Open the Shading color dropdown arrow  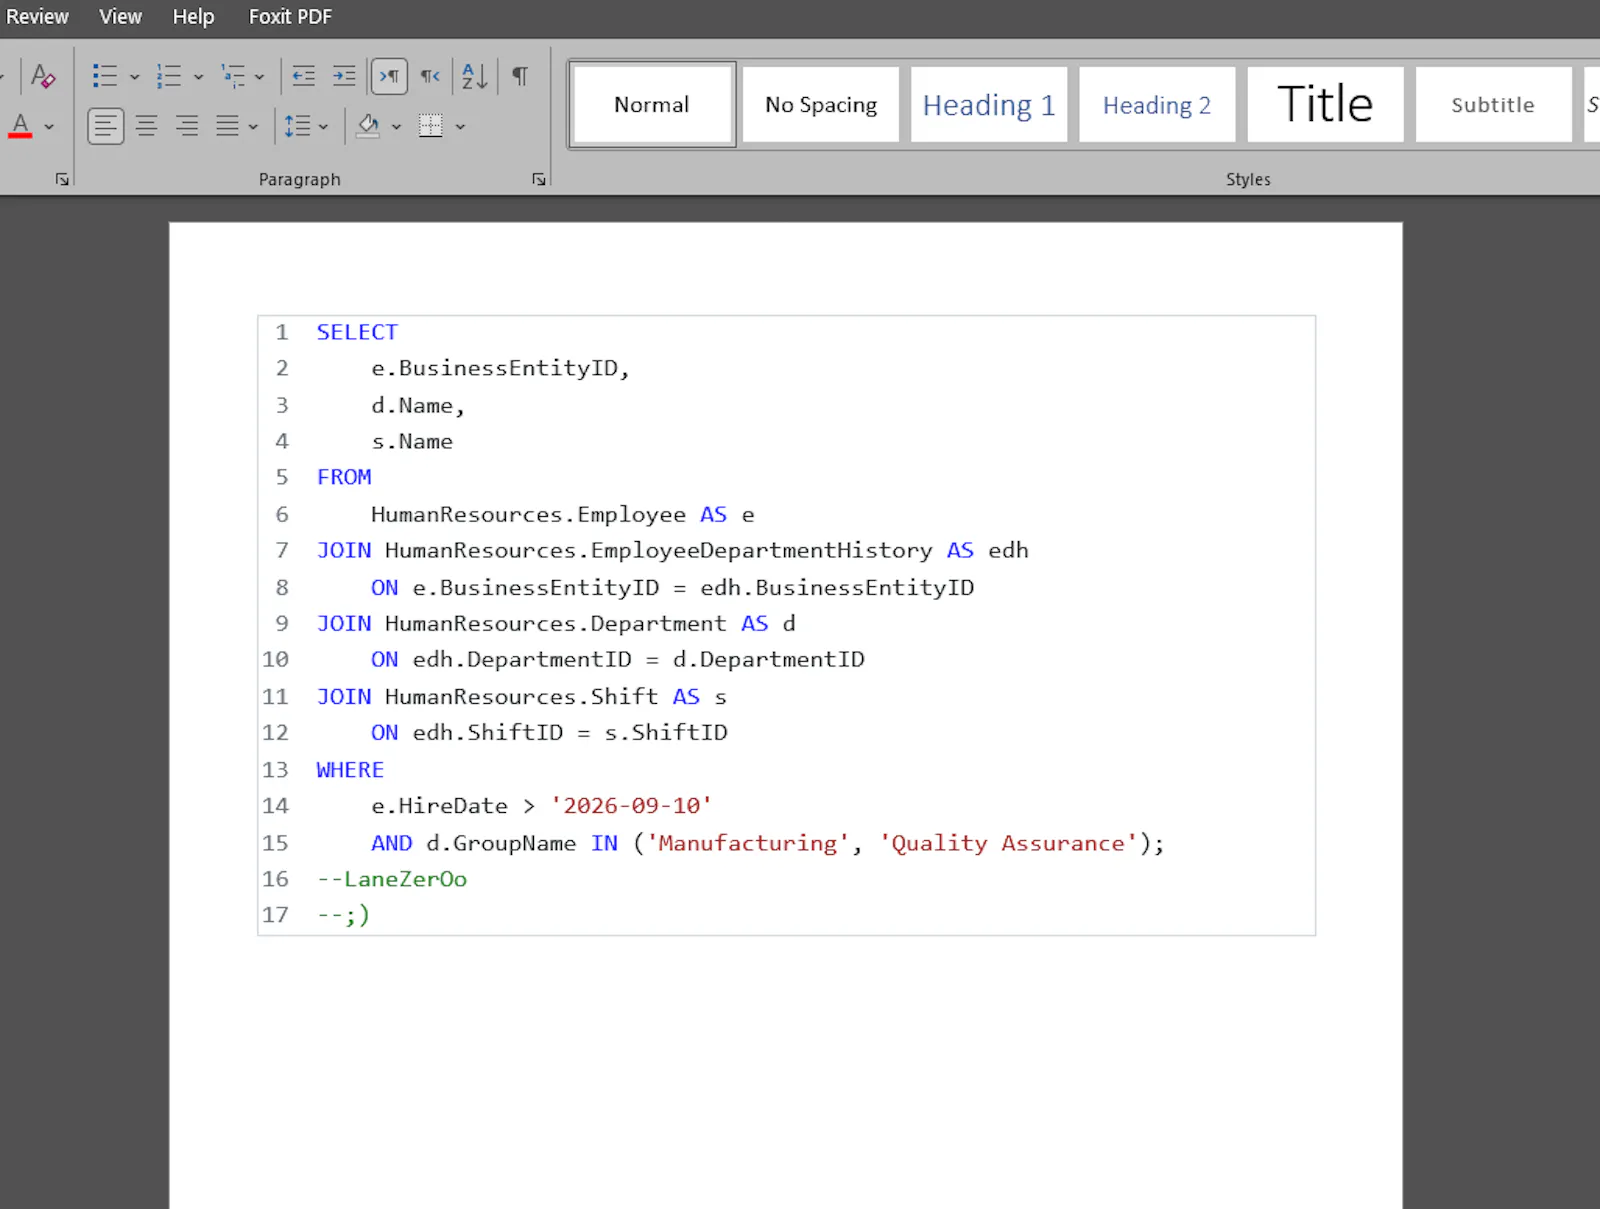396,127
